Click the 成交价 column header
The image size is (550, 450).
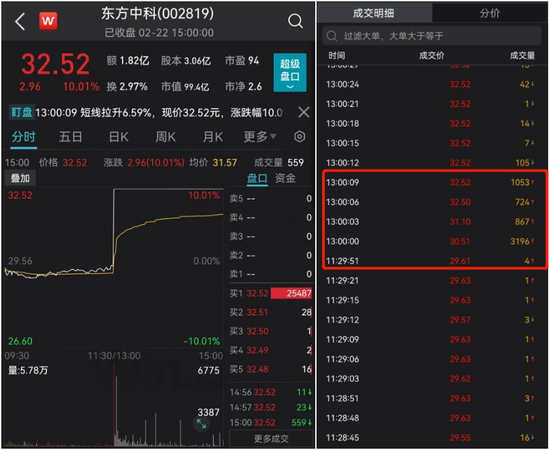(x=432, y=55)
